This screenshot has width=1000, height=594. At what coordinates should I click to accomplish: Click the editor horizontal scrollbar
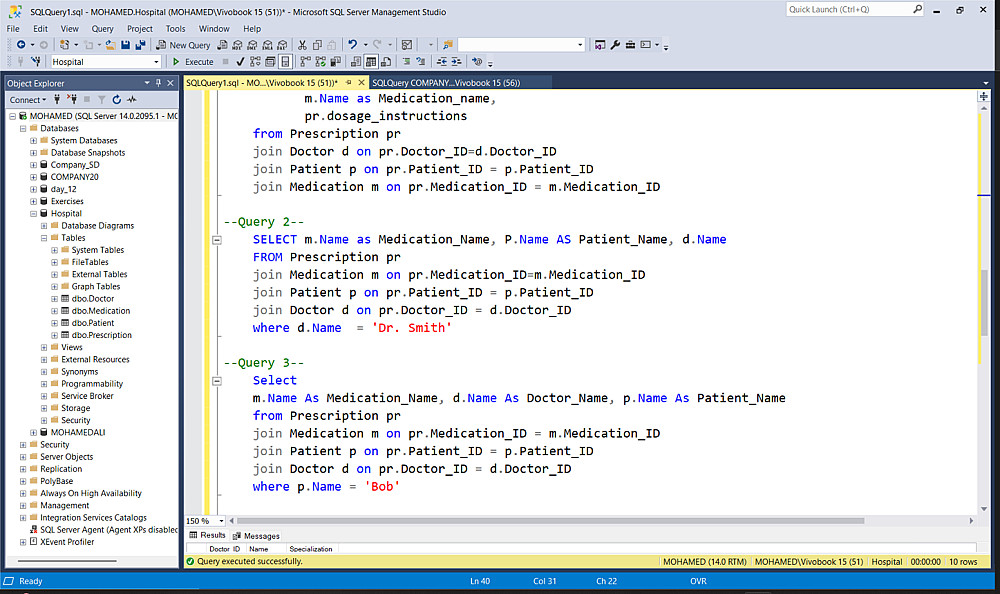click(550, 521)
